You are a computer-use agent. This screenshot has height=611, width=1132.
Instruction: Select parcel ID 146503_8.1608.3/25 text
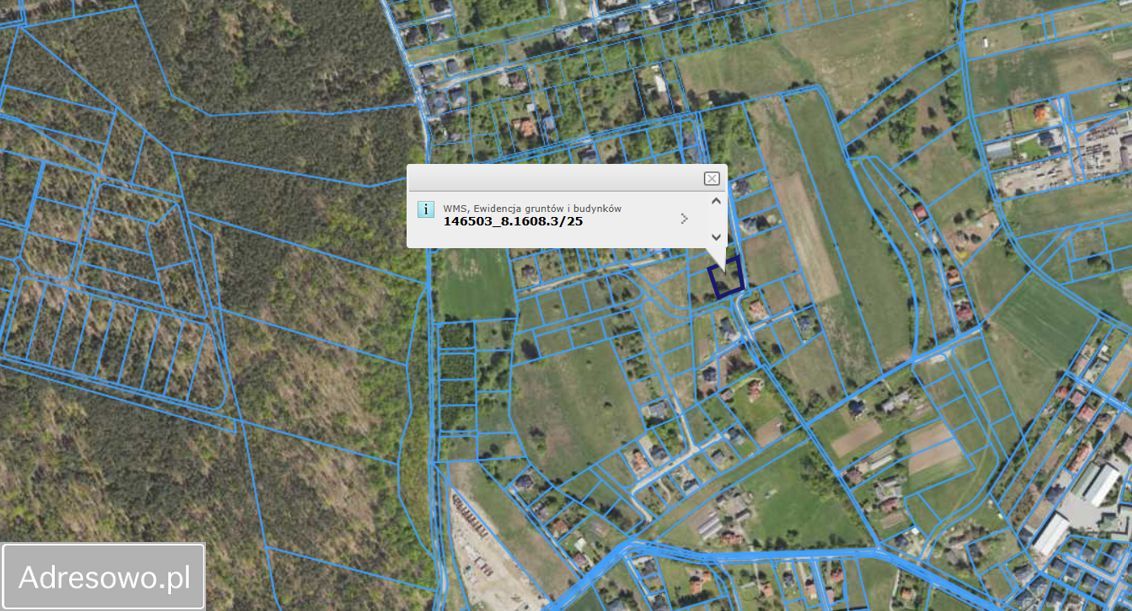[x=513, y=221]
